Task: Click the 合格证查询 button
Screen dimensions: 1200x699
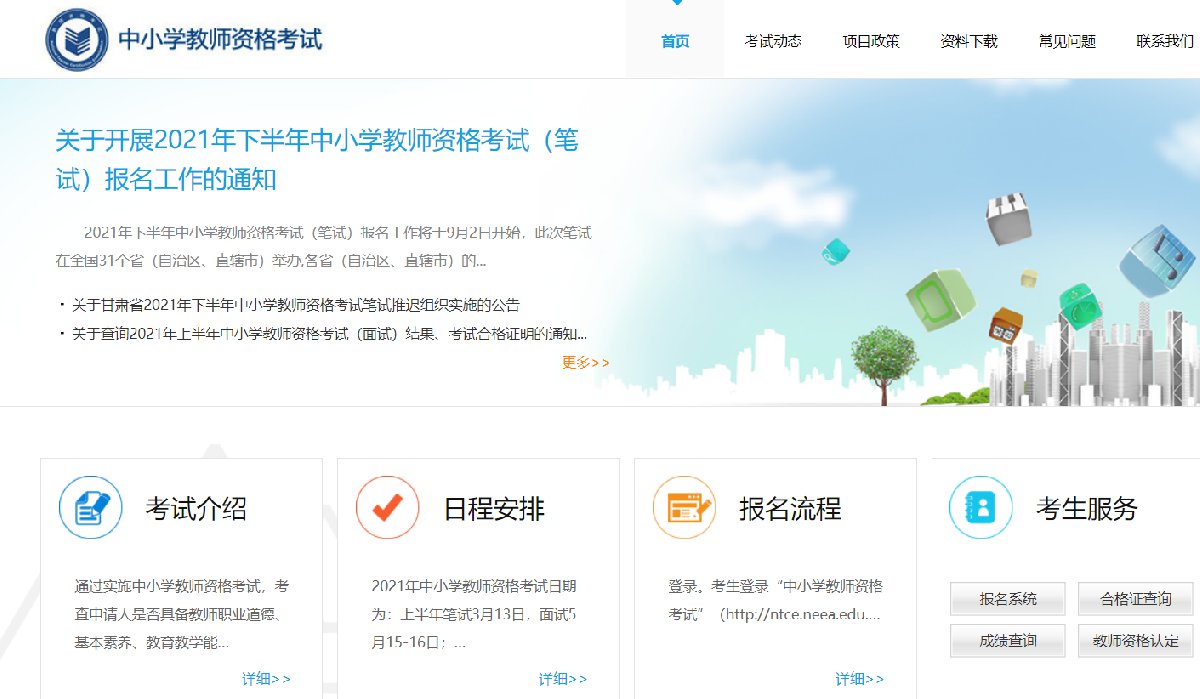Action: click(1136, 599)
